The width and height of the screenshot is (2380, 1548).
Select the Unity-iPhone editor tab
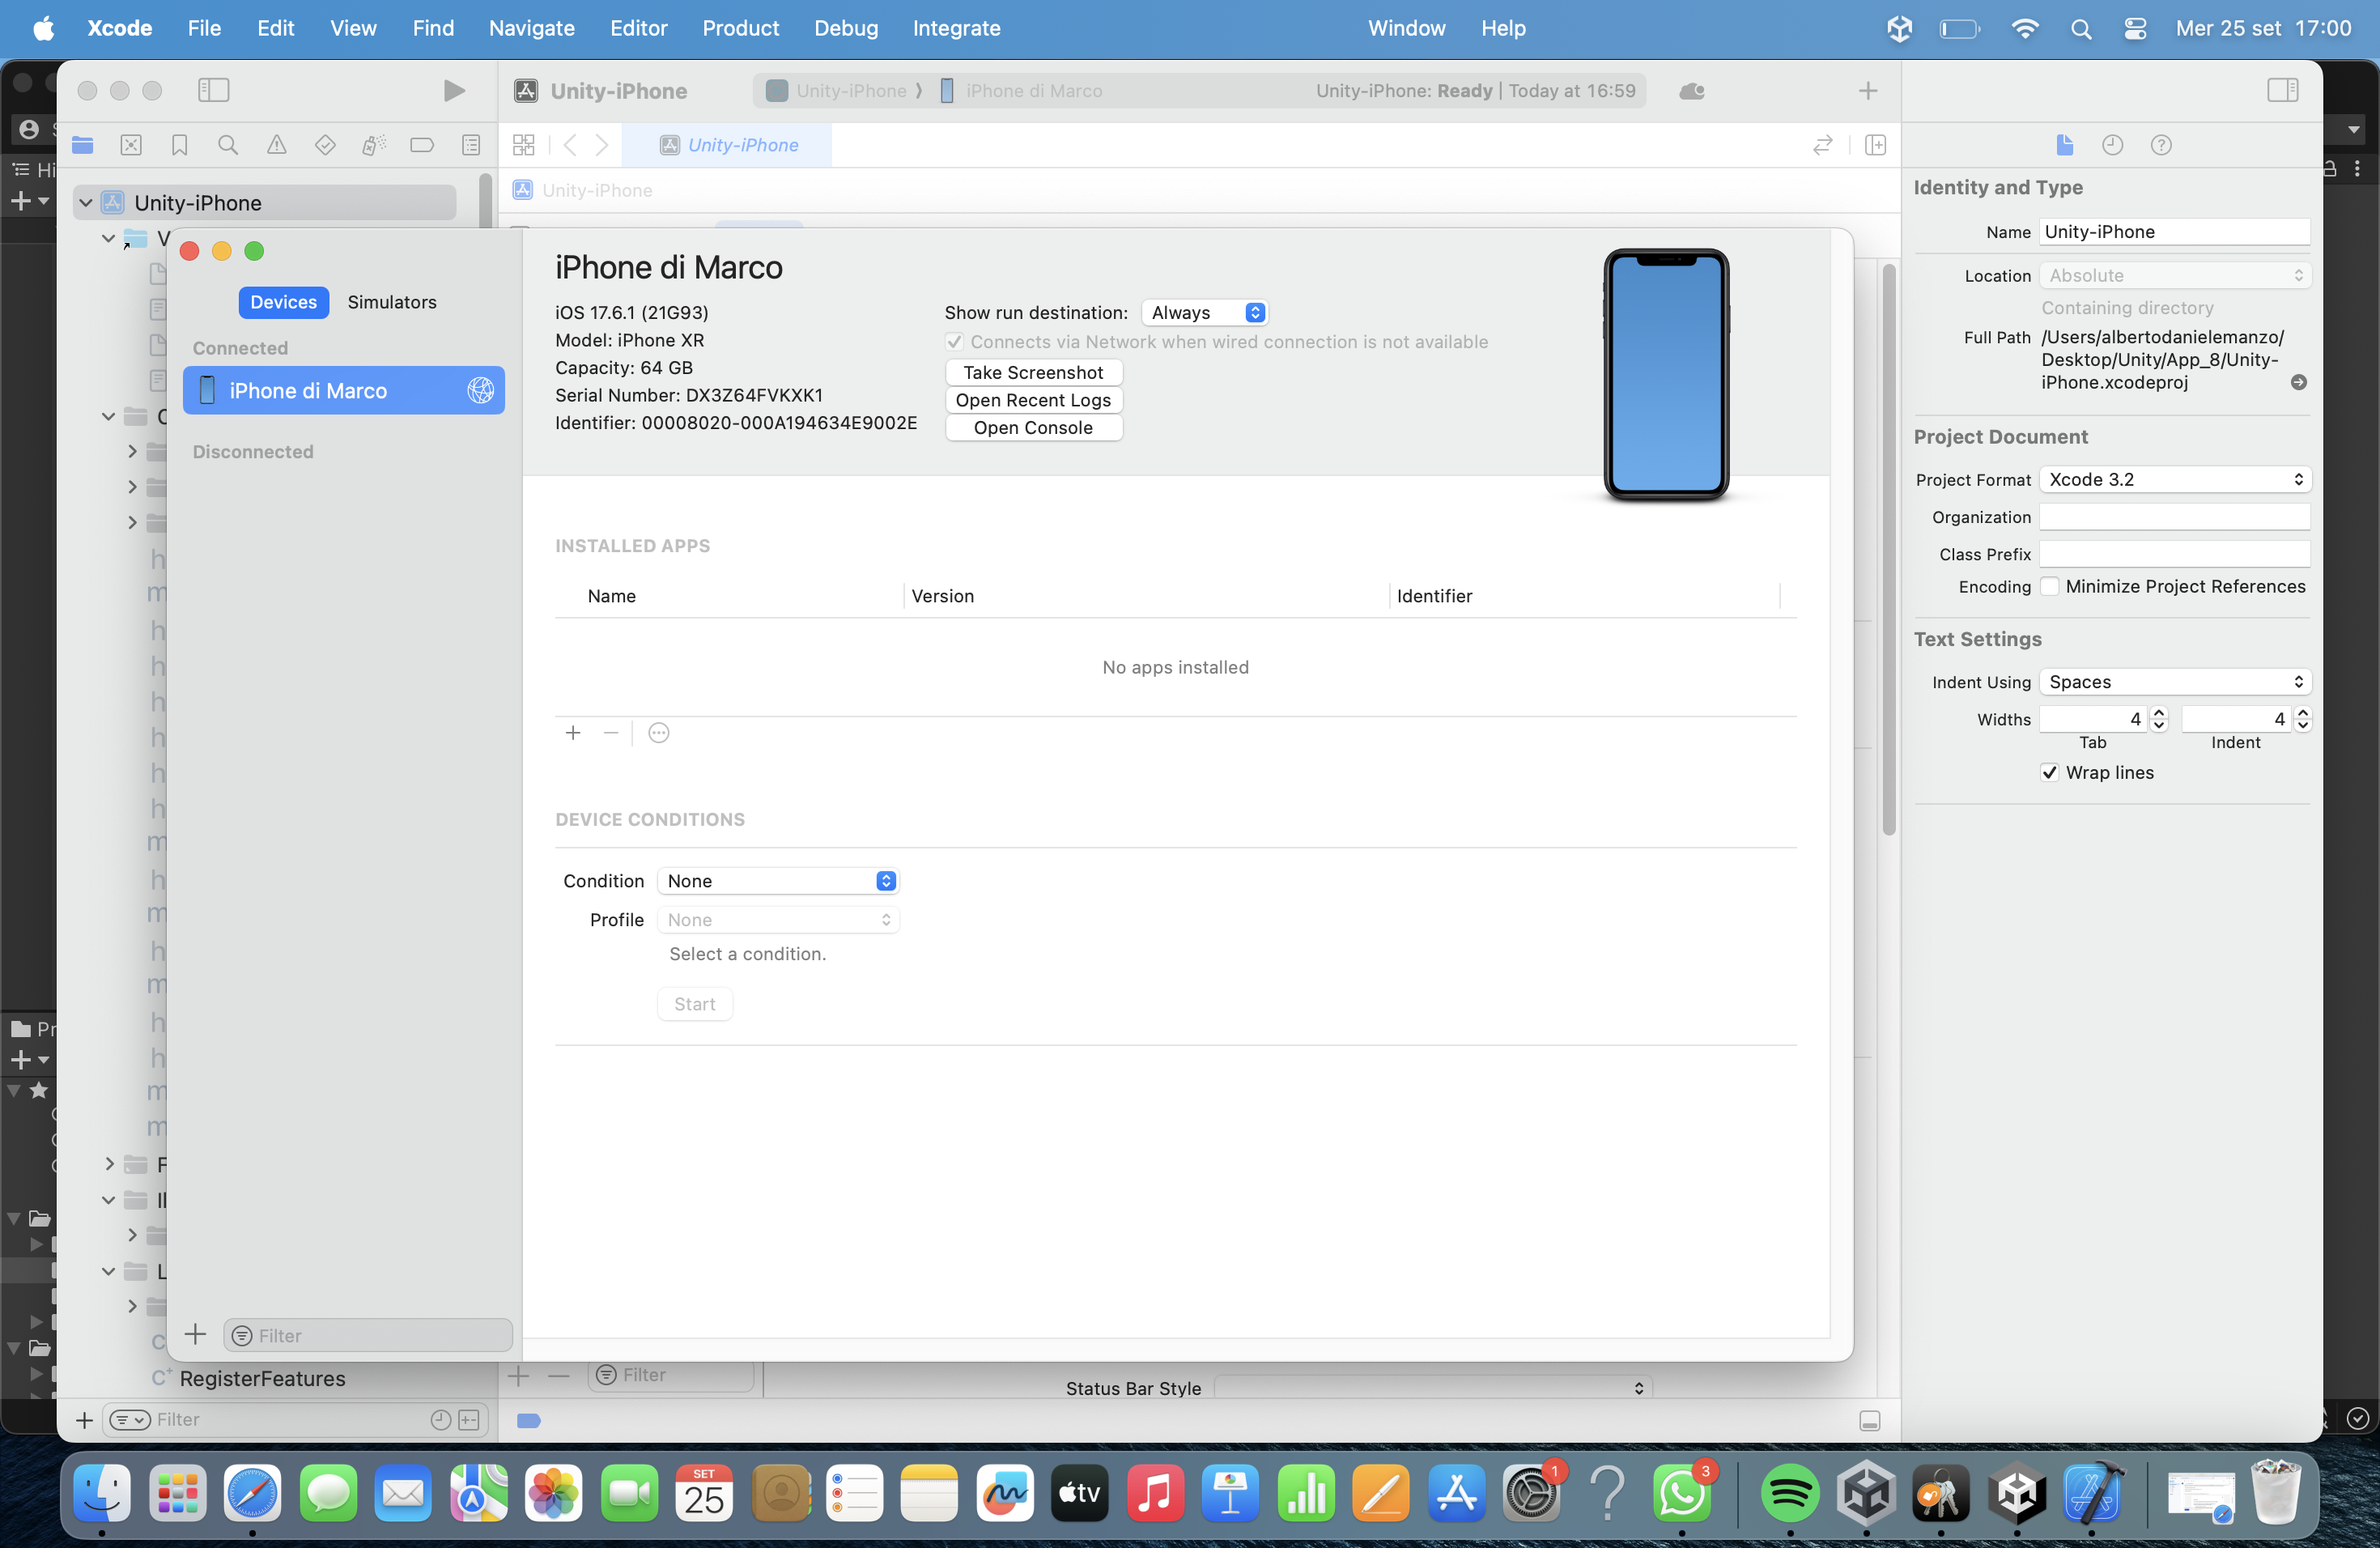pos(728,145)
